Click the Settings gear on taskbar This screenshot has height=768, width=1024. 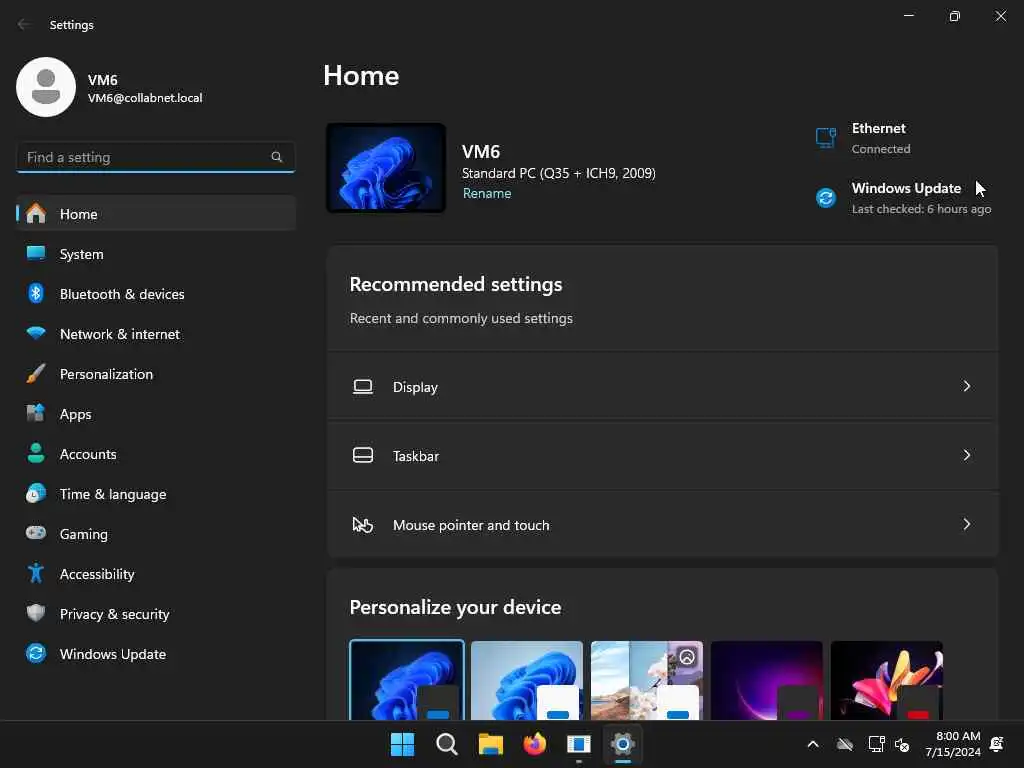pyautogui.click(x=623, y=744)
